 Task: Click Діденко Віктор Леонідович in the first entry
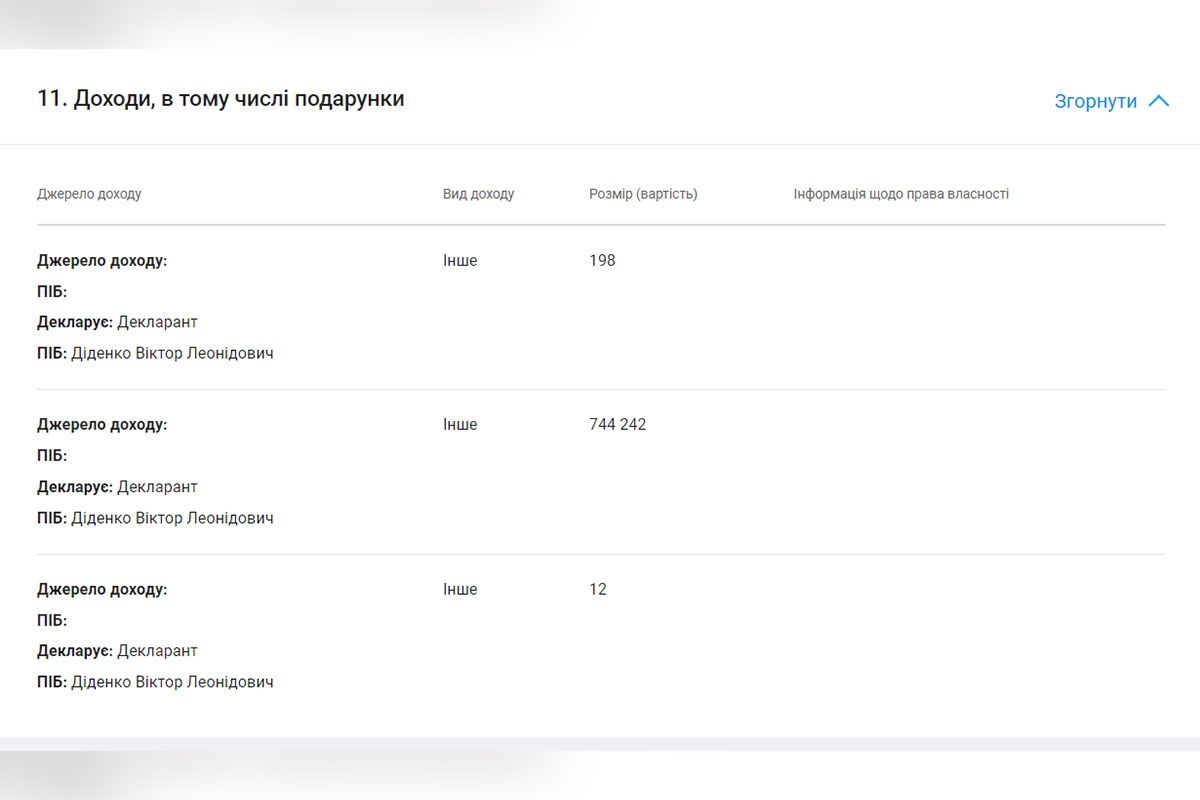172,354
